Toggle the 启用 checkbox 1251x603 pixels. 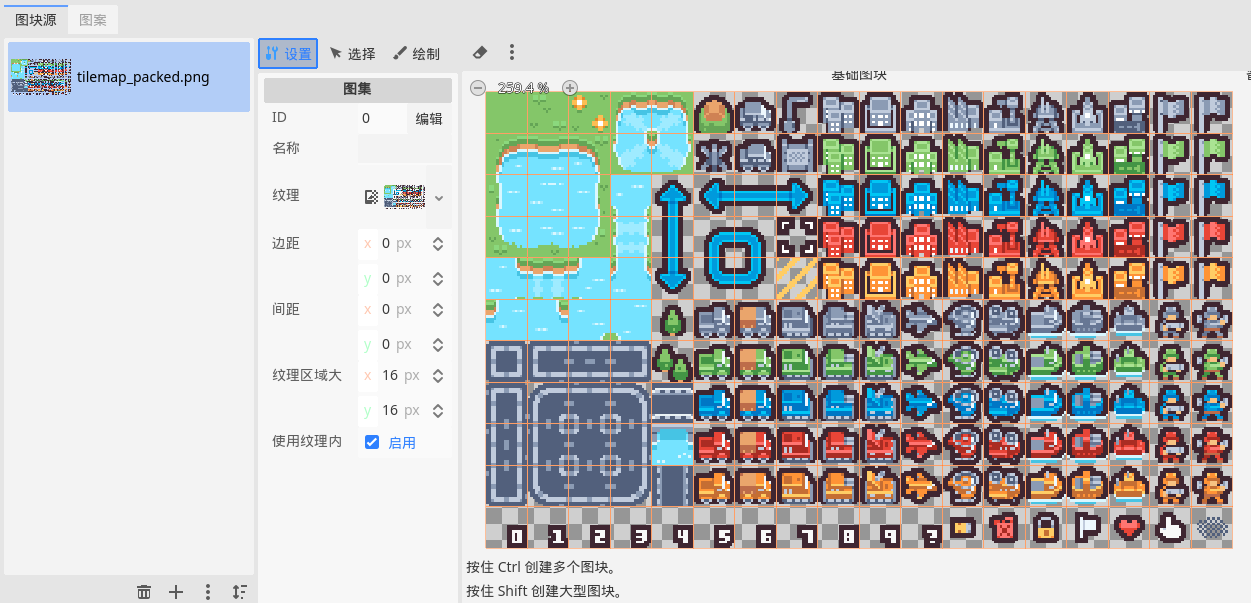coord(372,442)
